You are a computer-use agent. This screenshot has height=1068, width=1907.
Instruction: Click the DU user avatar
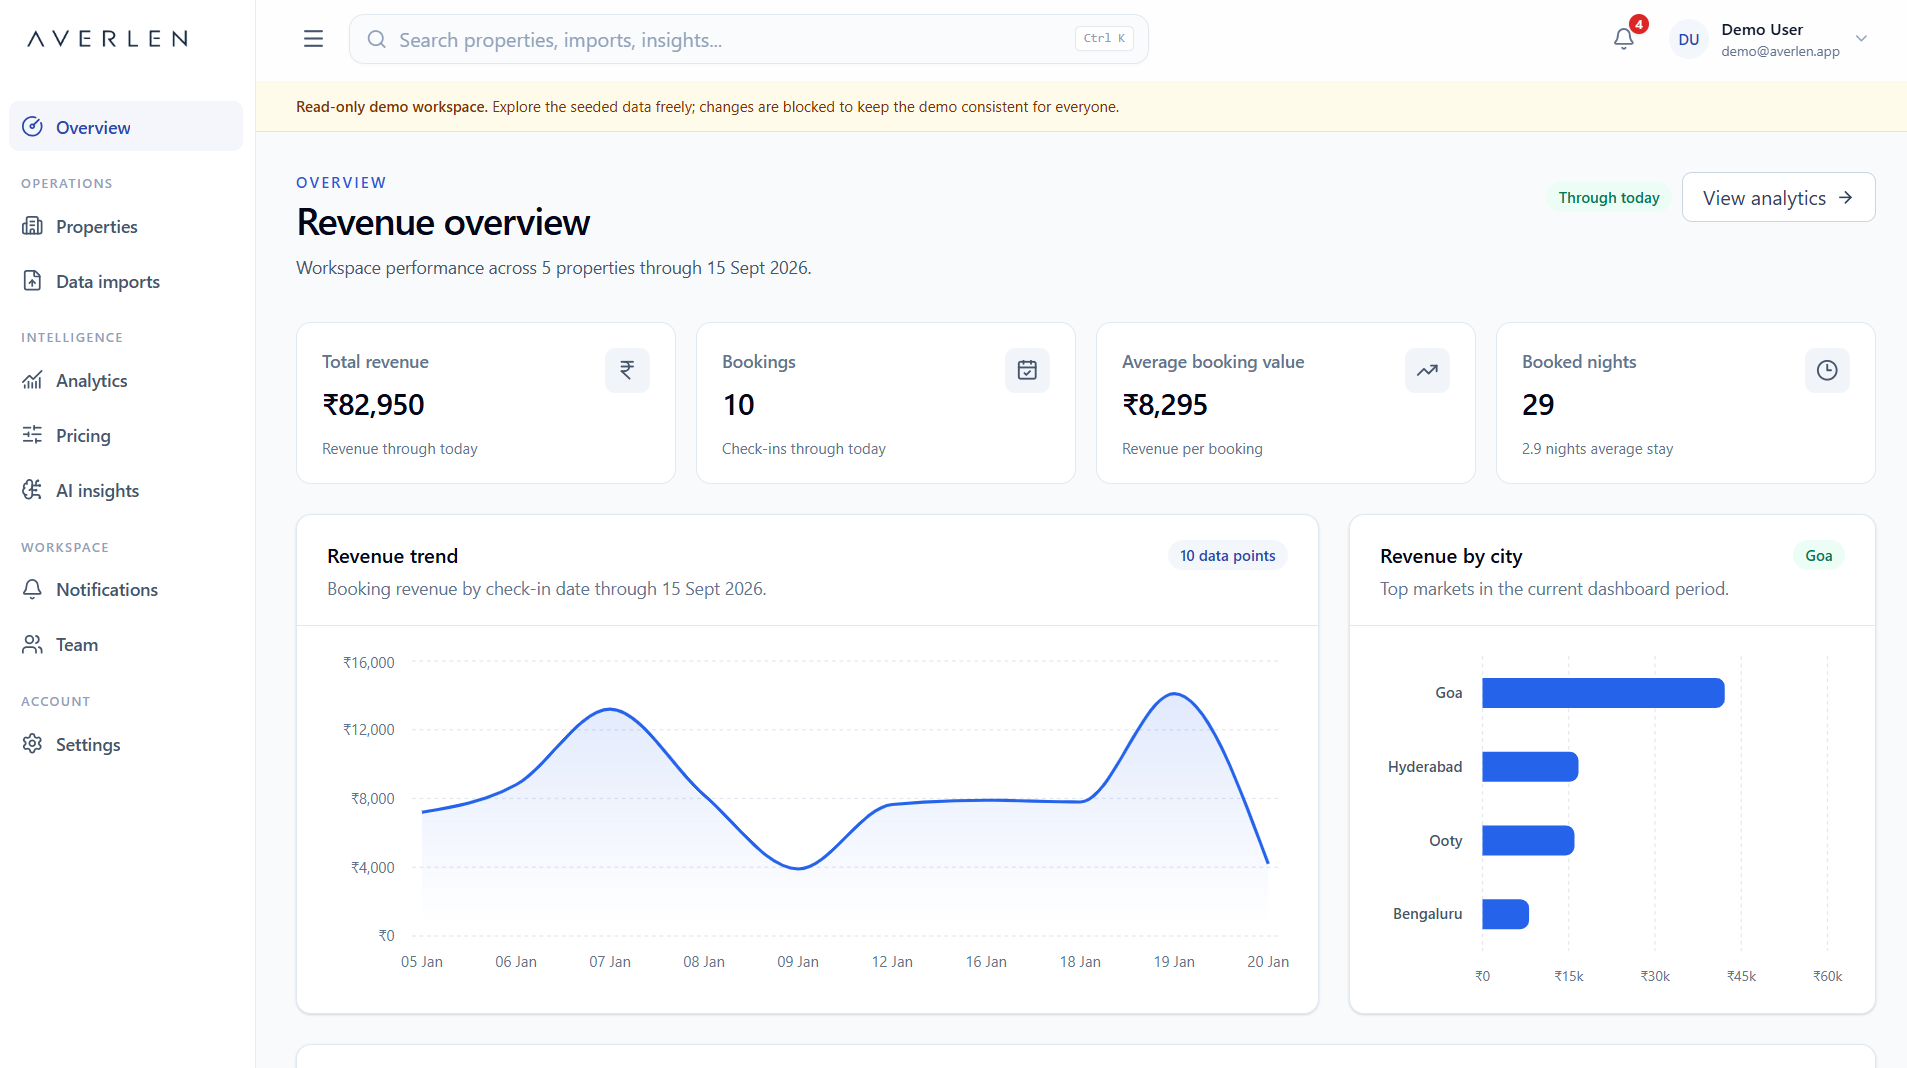(1689, 39)
